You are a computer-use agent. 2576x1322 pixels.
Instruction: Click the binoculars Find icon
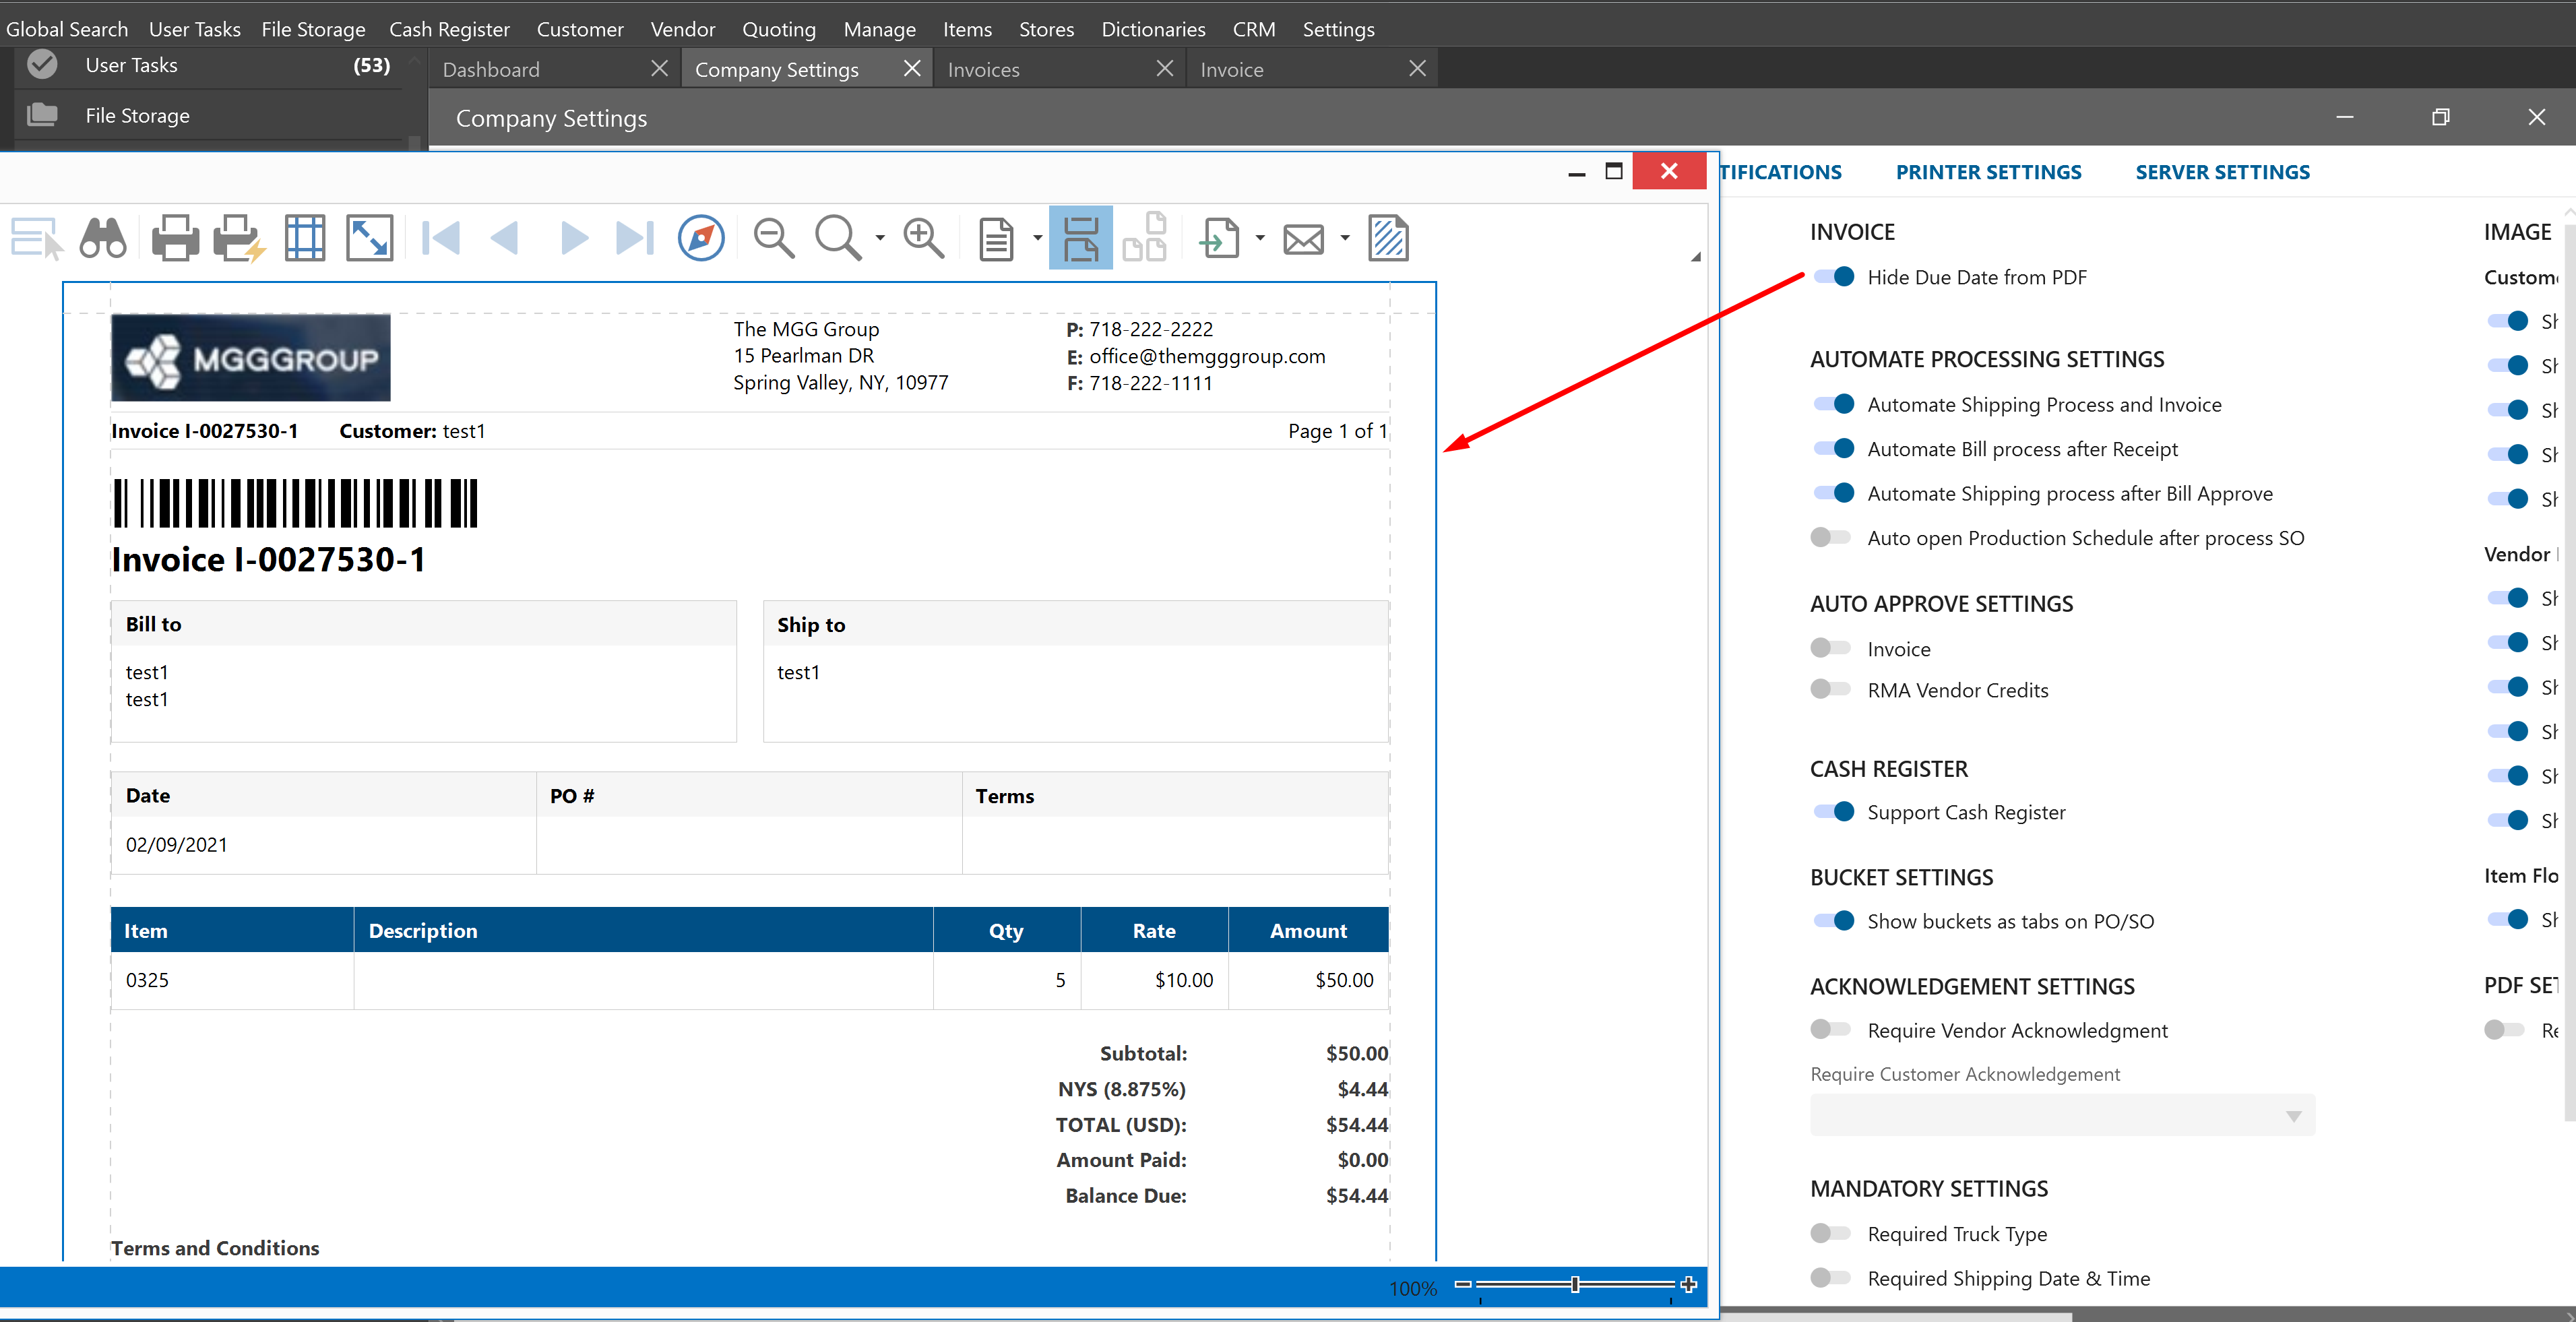point(103,238)
